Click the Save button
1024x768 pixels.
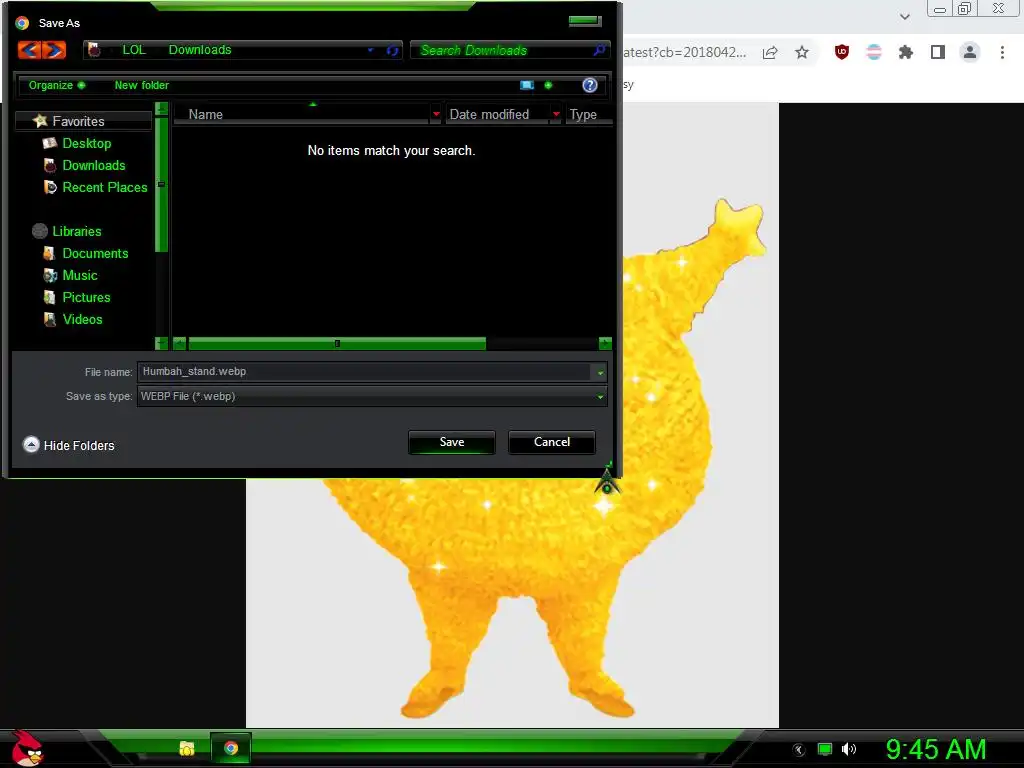(x=452, y=442)
